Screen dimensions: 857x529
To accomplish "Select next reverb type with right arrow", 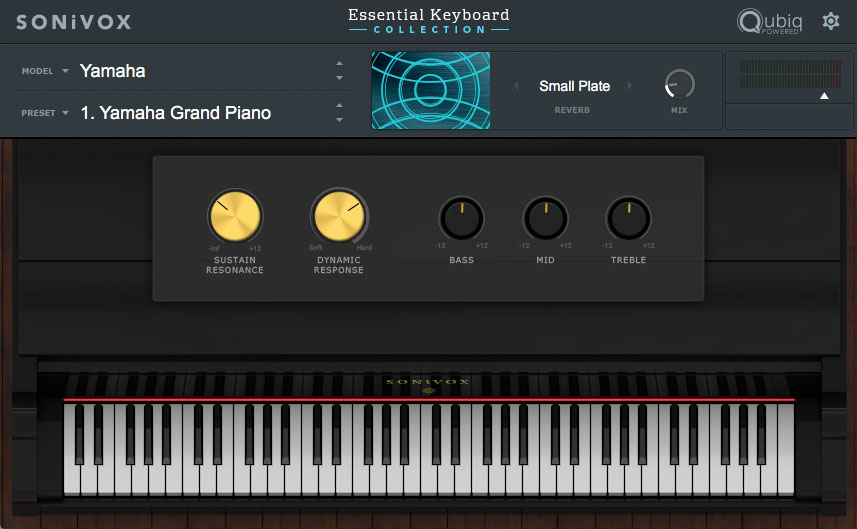I will point(630,87).
